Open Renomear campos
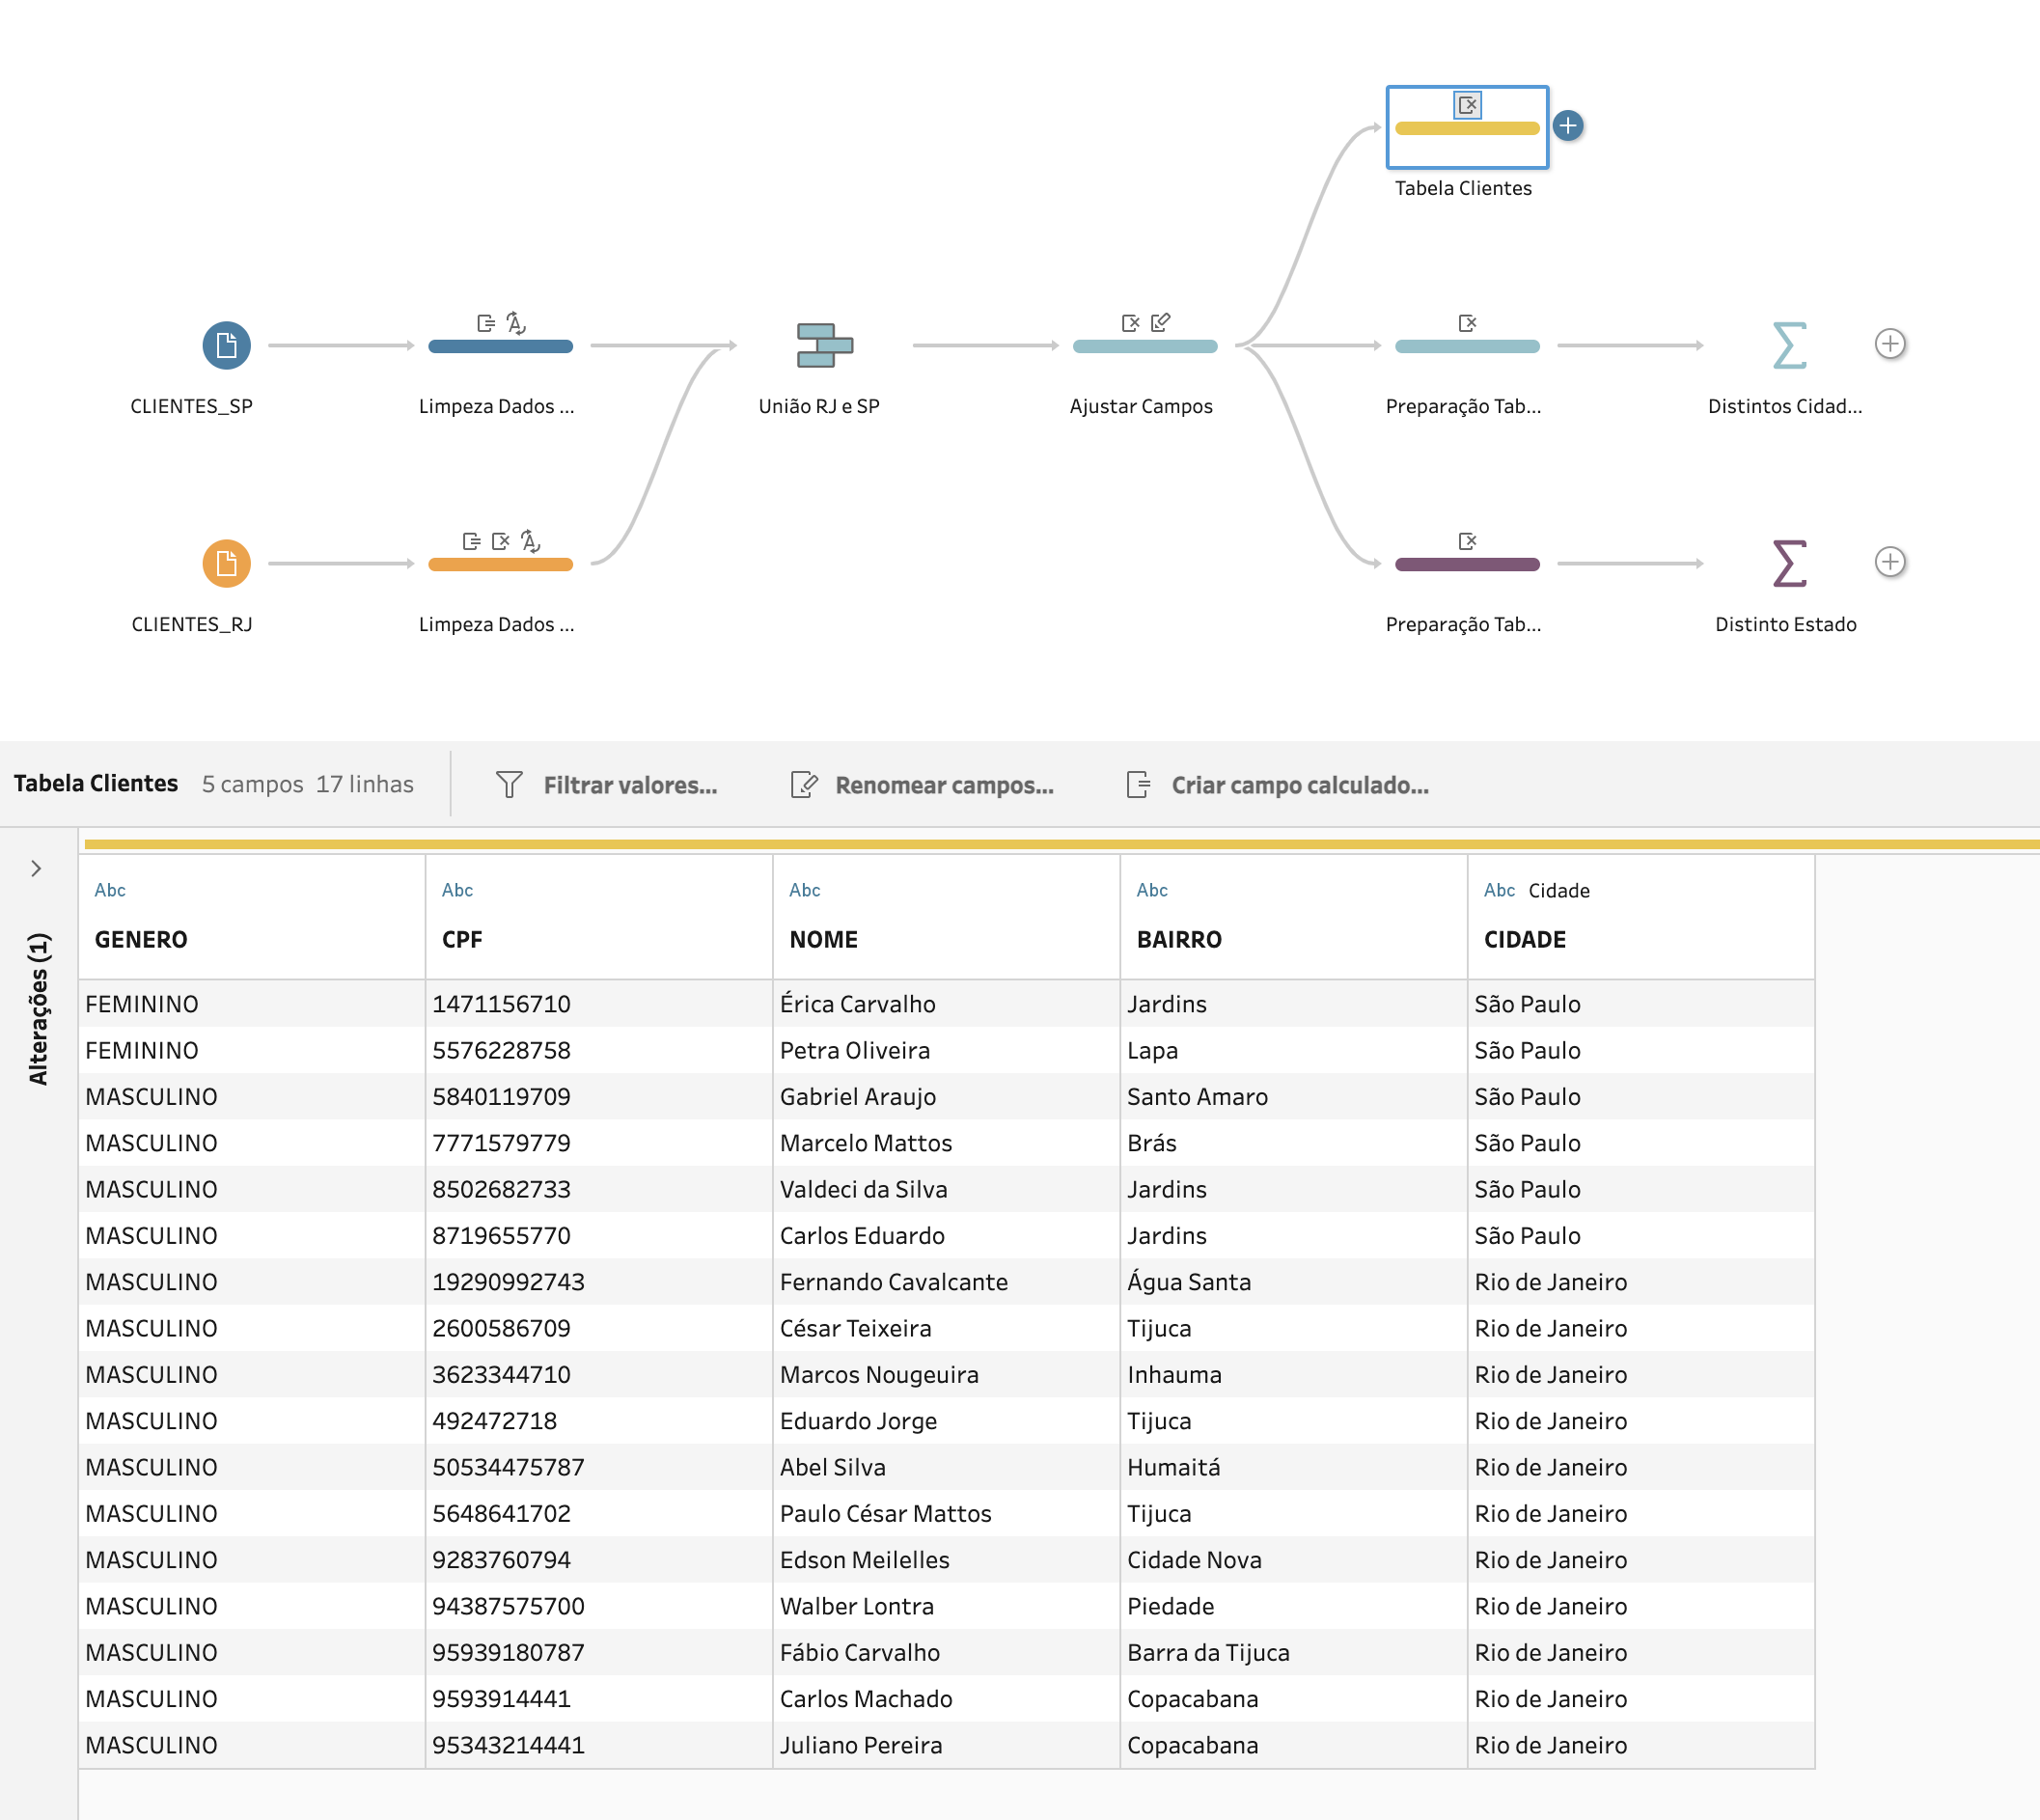 pyautogui.click(x=803, y=785)
